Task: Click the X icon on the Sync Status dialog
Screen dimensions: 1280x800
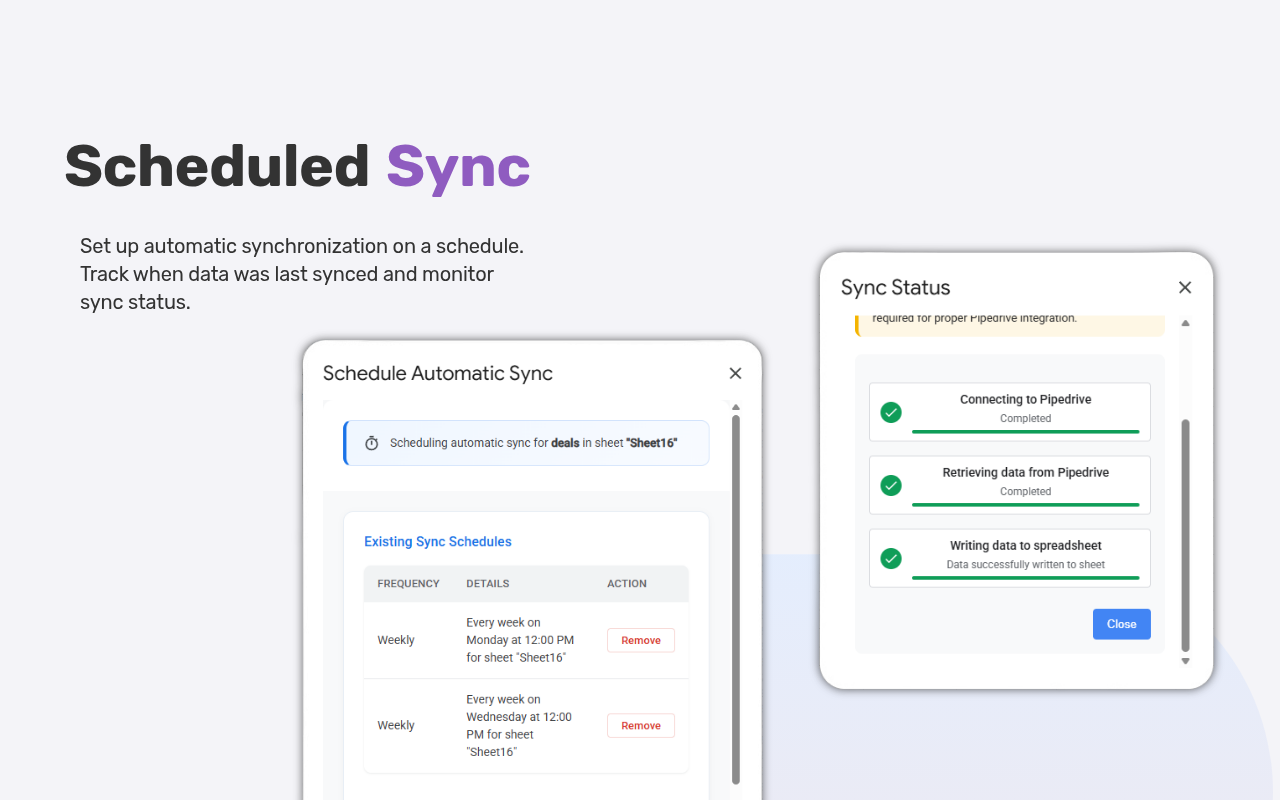Action: click(1185, 287)
